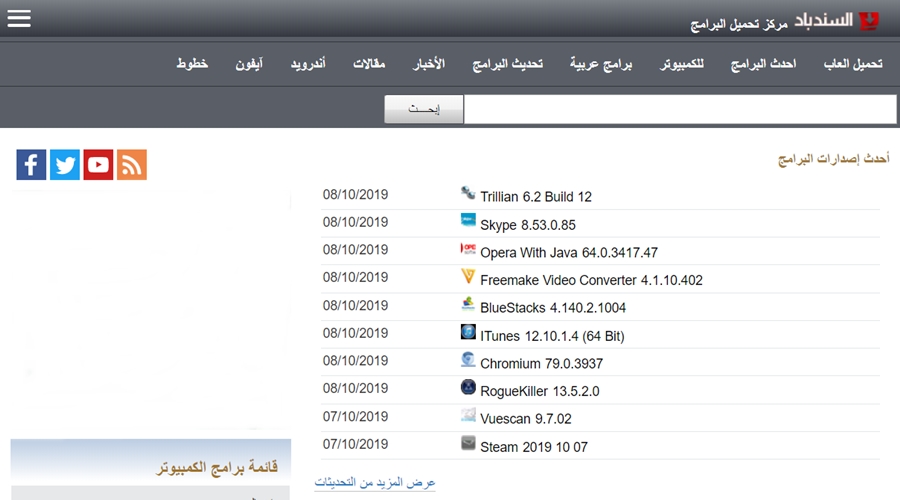Click أحدث إصدارات البرامج heading
The image size is (900, 500).
[x=833, y=158]
